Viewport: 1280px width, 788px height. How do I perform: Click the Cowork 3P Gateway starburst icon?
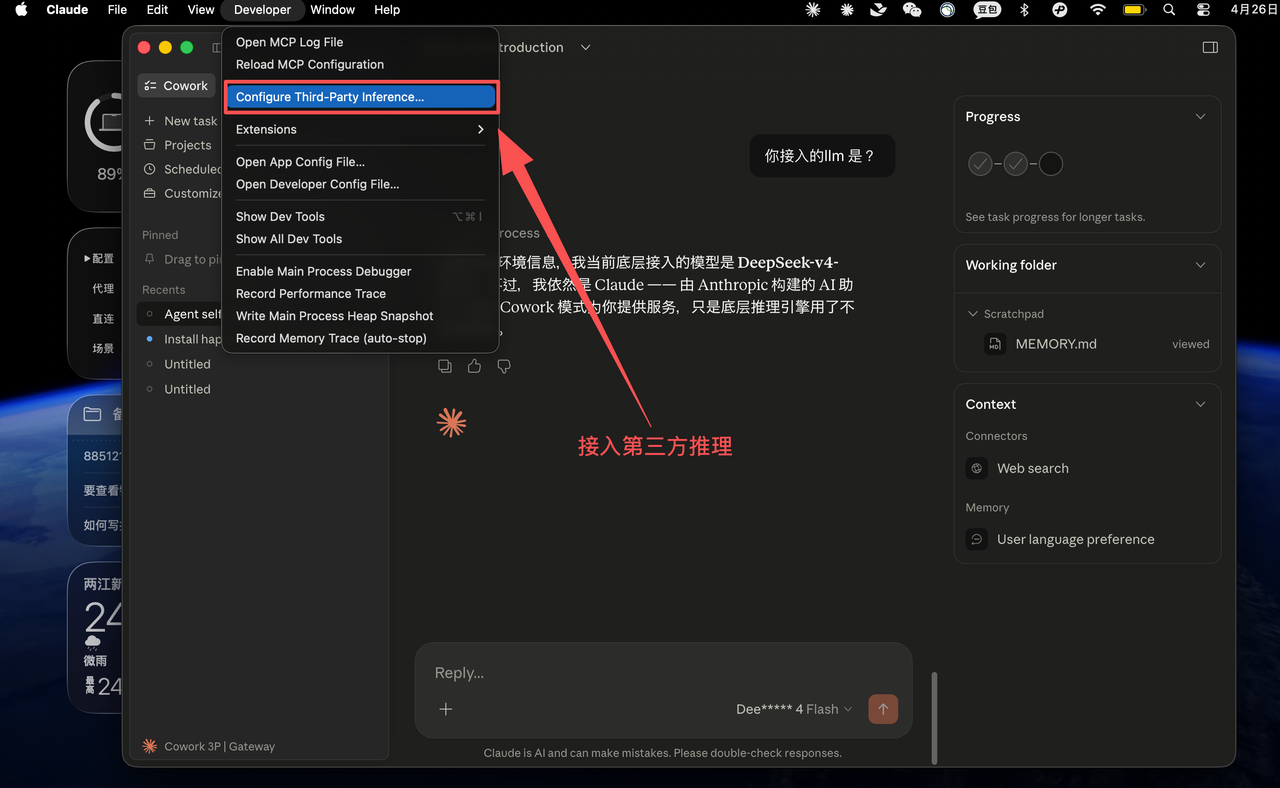(x=150, y=746)
